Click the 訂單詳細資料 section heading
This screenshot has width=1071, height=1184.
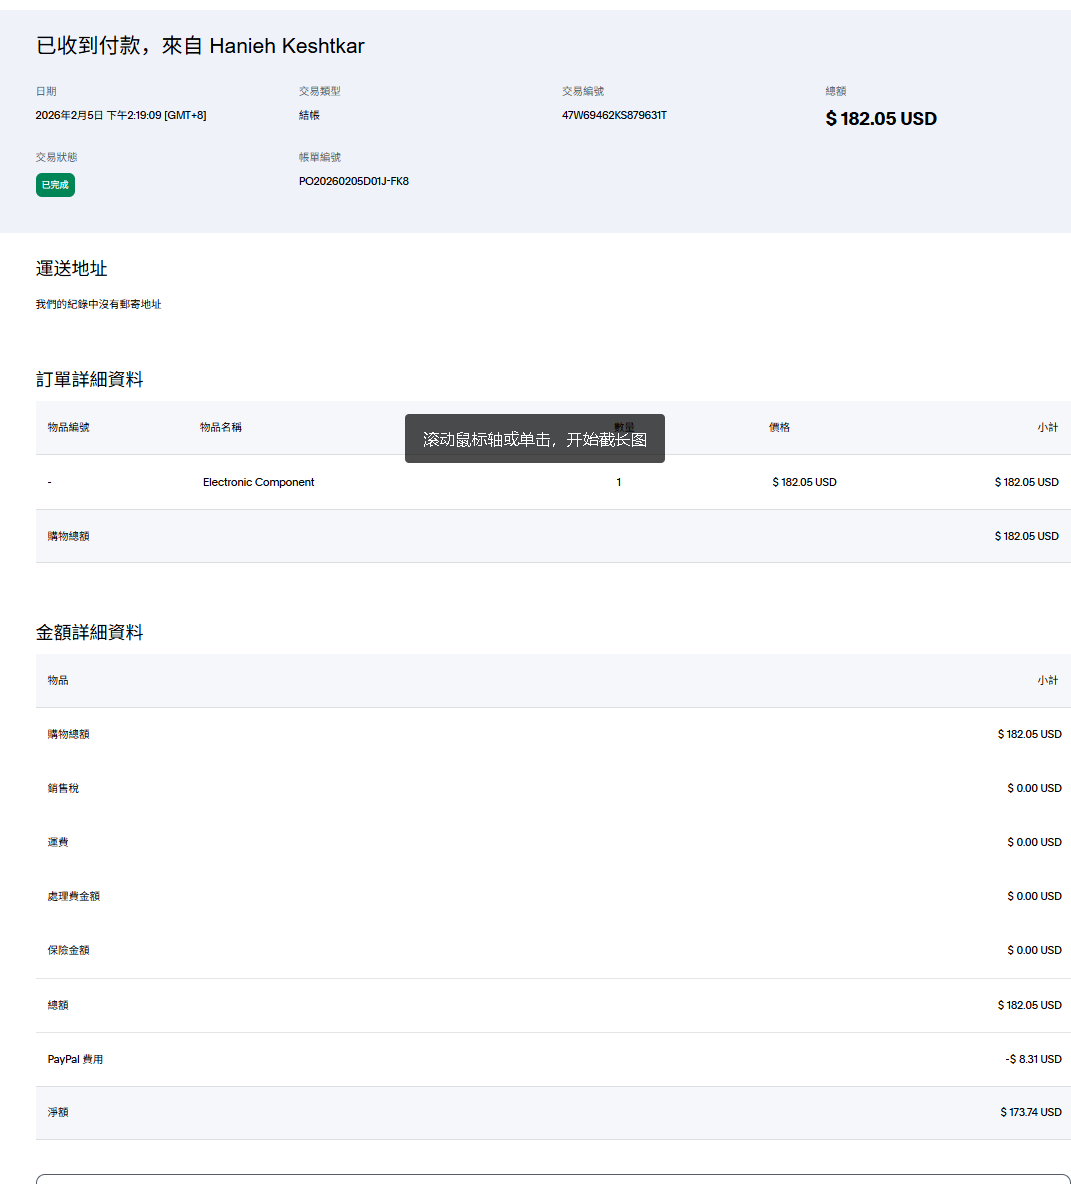tap(89, 379)
